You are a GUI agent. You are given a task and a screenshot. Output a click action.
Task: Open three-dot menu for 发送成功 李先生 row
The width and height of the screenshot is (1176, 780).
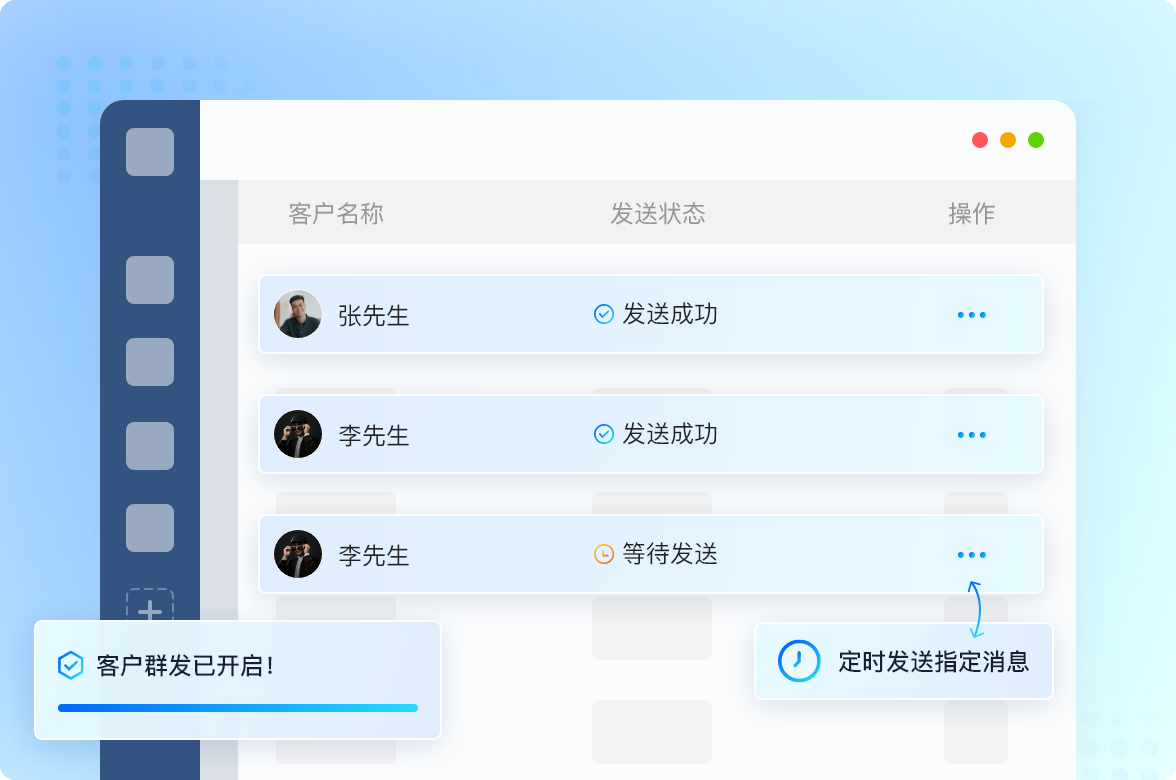(971, 435)
